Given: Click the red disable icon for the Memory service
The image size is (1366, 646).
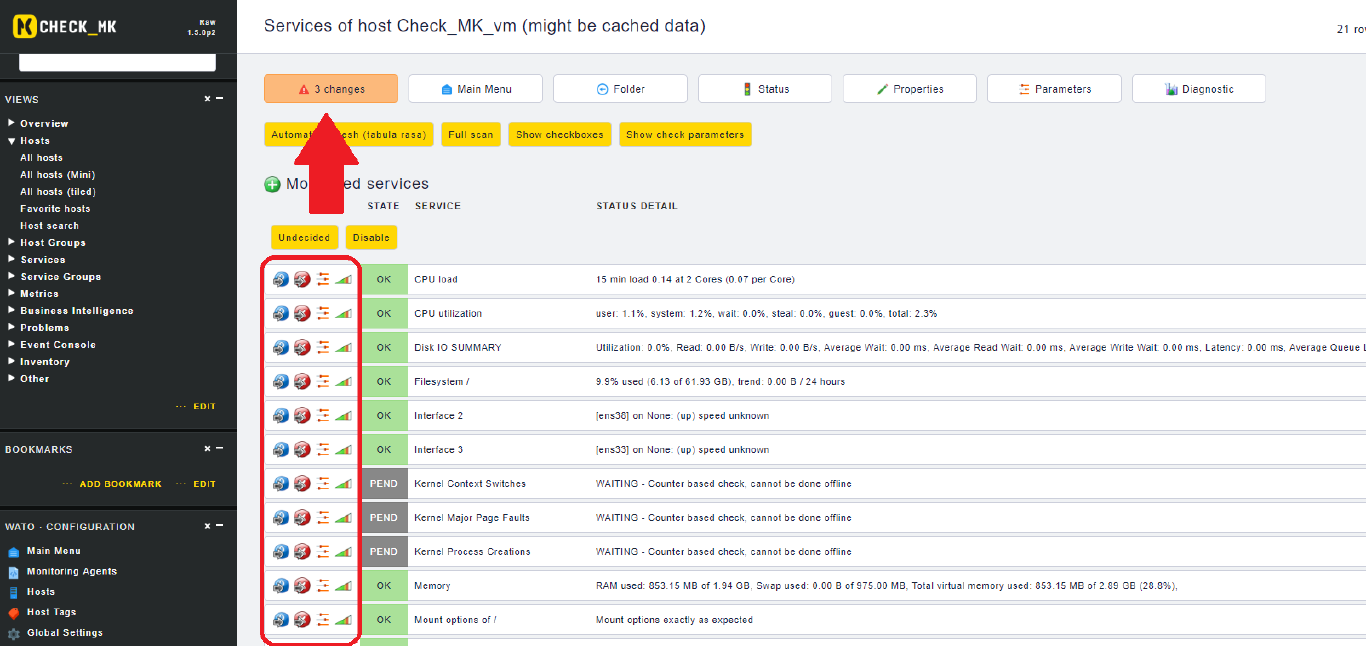Looking at the screenshot, I should pos(302,586).
